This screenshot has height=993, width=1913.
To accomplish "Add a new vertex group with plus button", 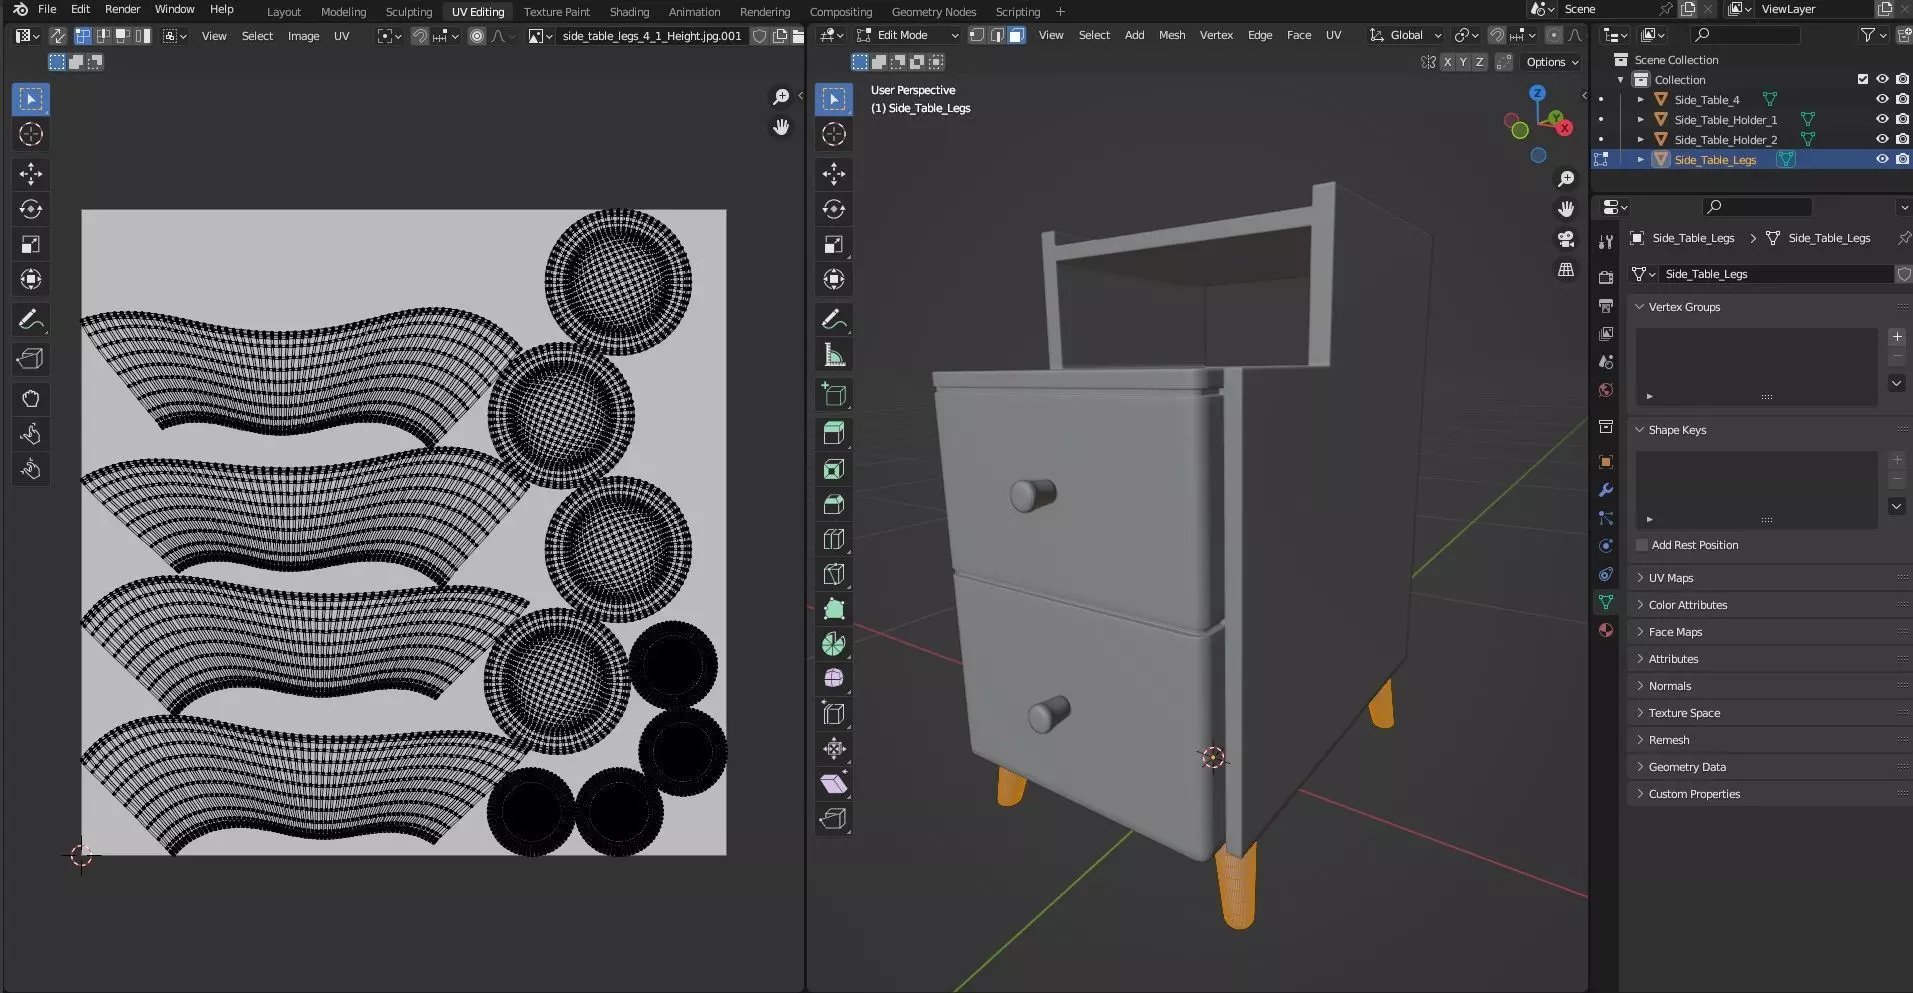I will point(1897,337).
